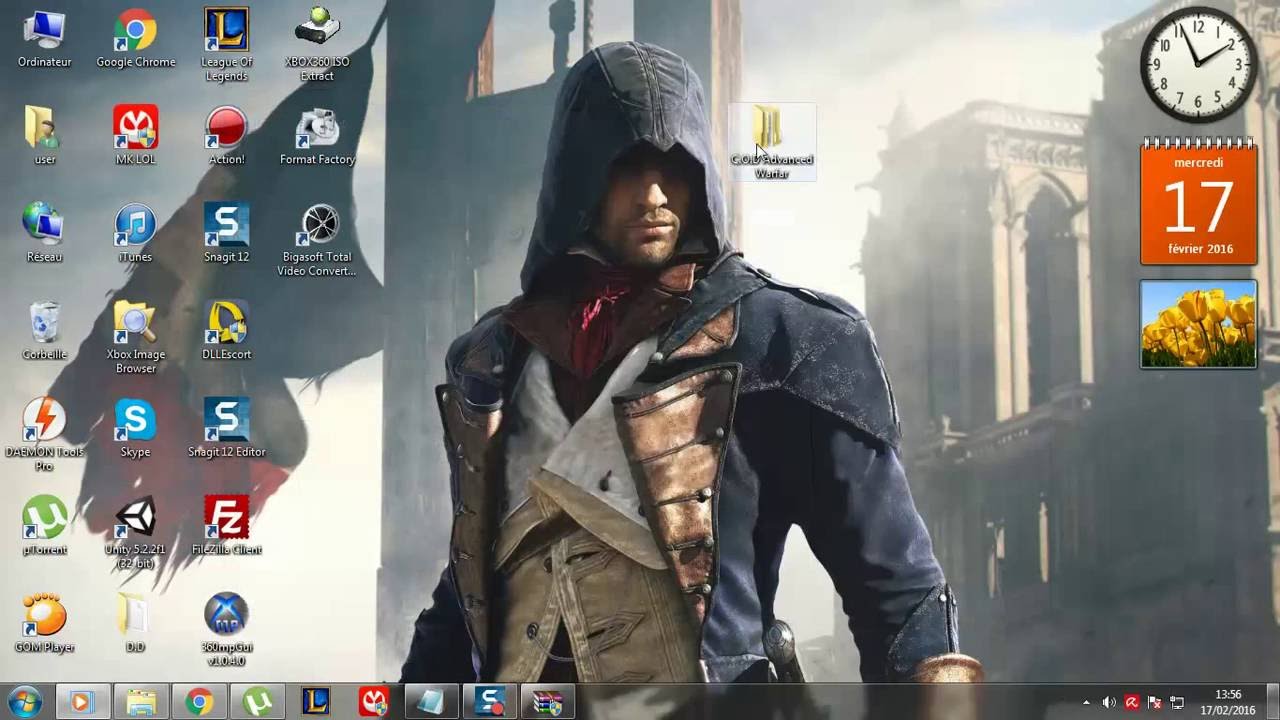The image size is (1280, 720).
Task: Select the Snagit 12 desktop shortcut
Action: 226,234
